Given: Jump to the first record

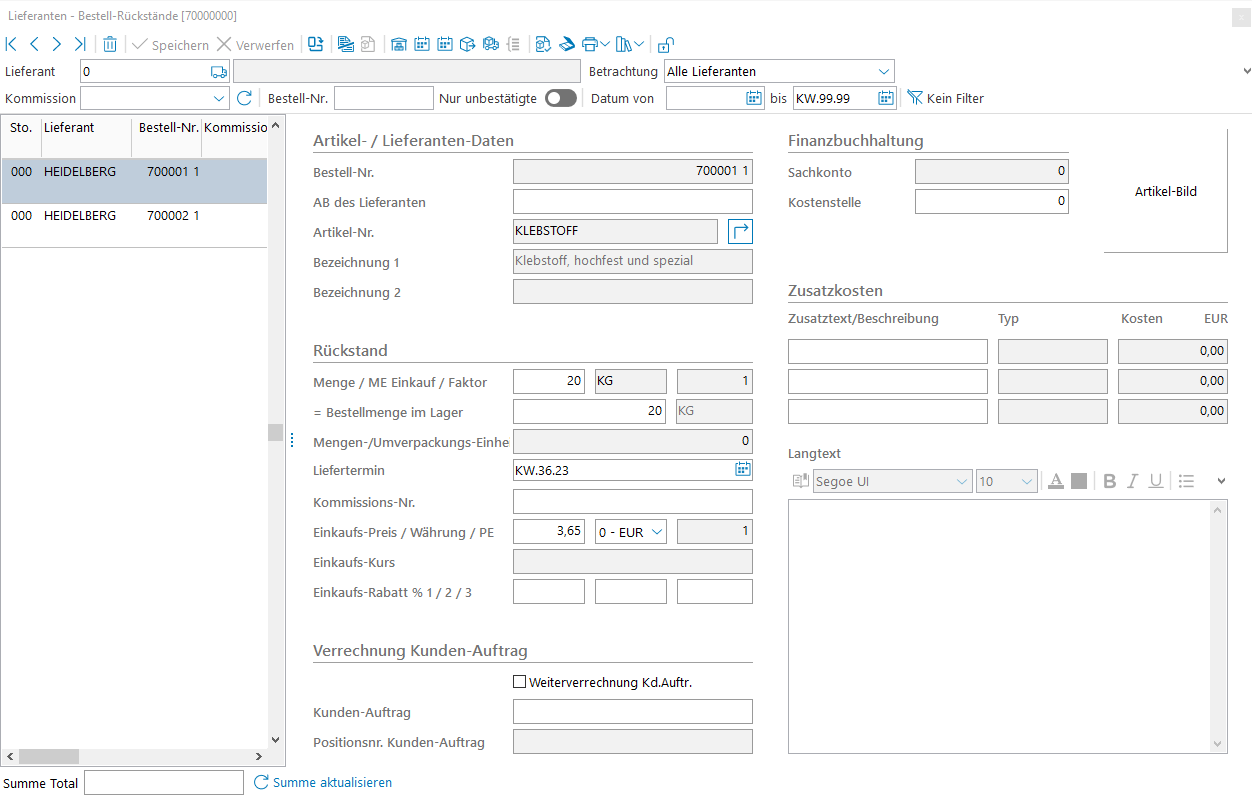Looking at the screenshot, I should click(x=12, y=44).
